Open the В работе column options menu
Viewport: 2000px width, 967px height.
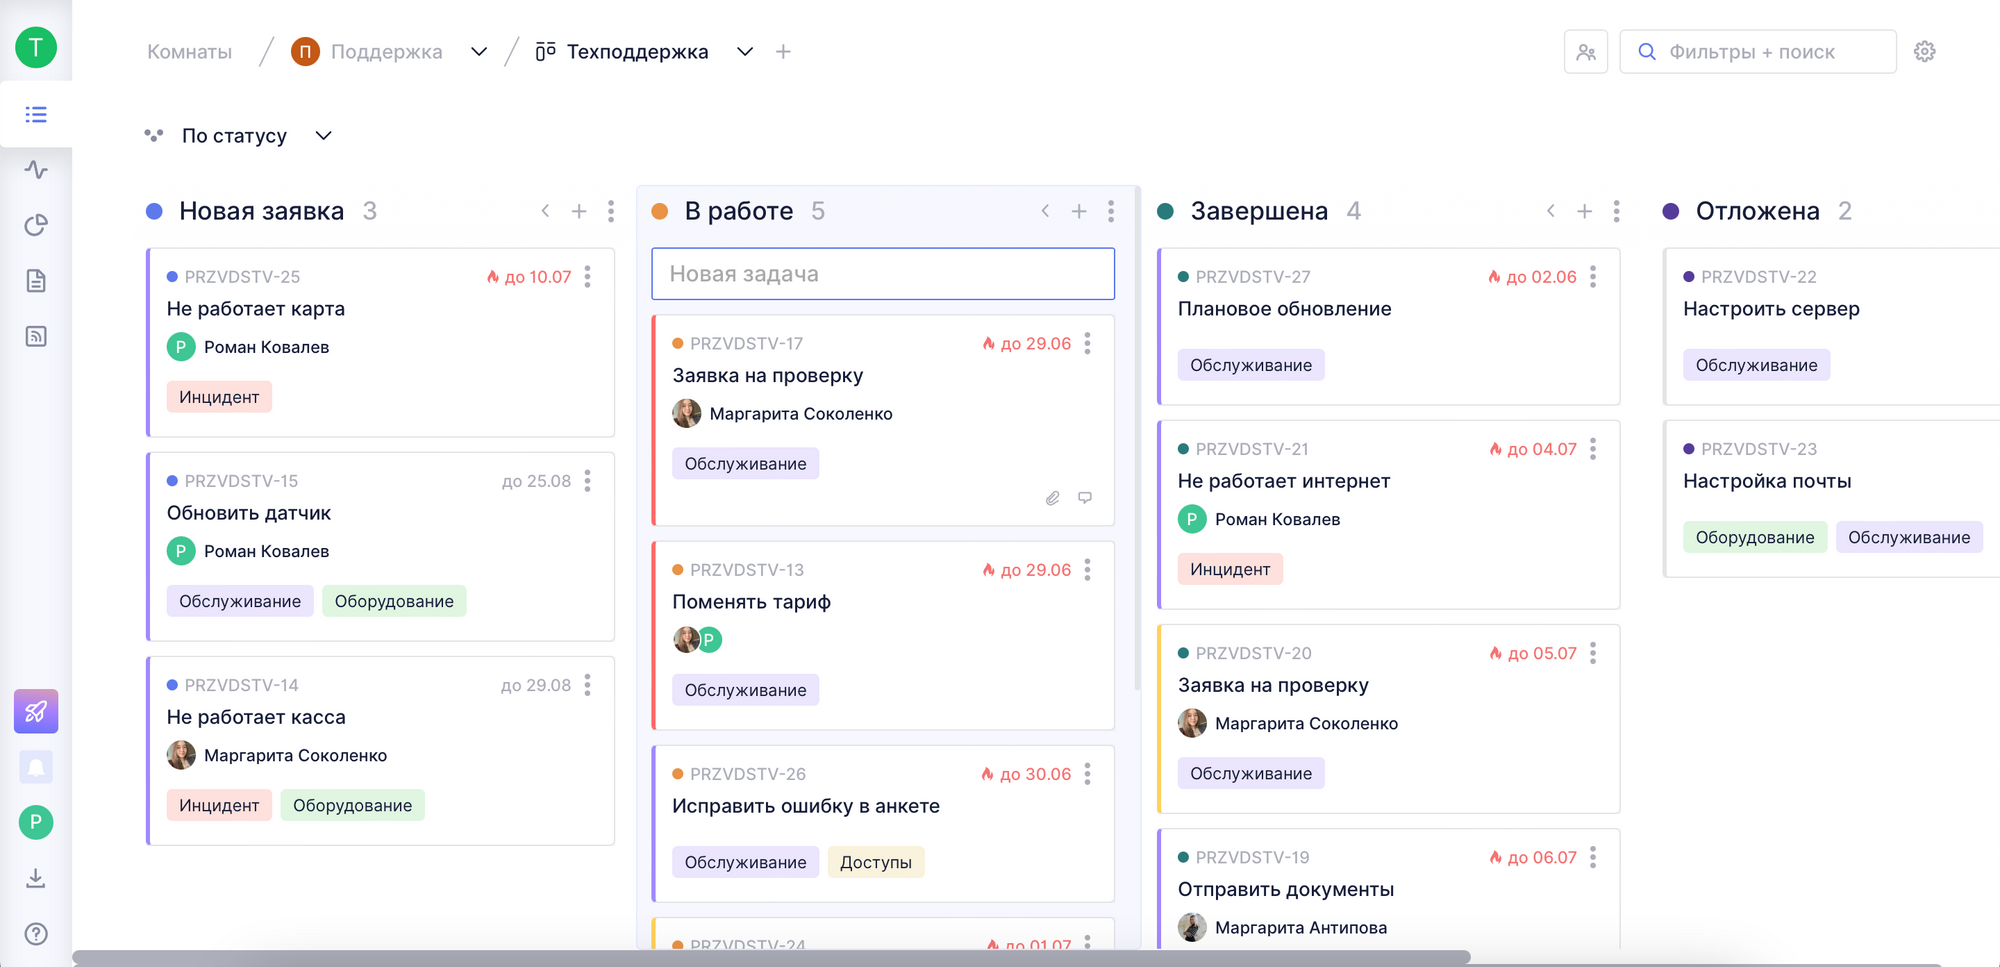pyautogui.click(x=1111, y=211)
